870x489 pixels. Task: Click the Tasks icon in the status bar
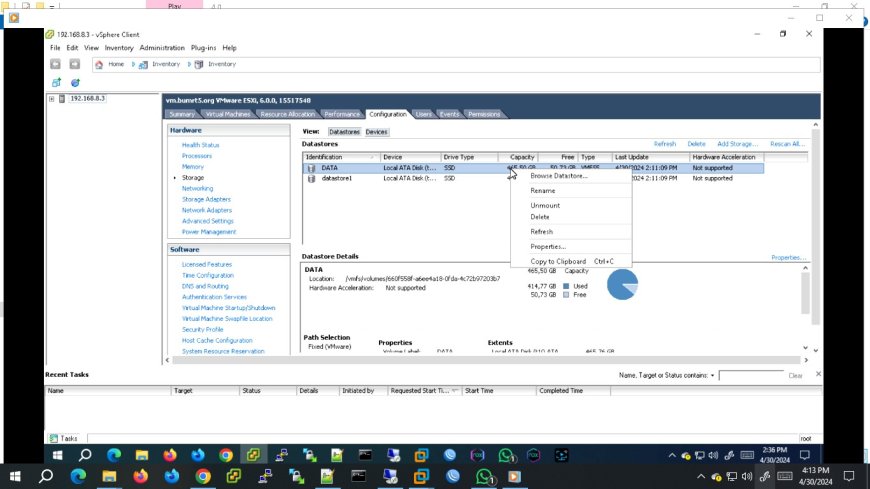pos(54,438)
